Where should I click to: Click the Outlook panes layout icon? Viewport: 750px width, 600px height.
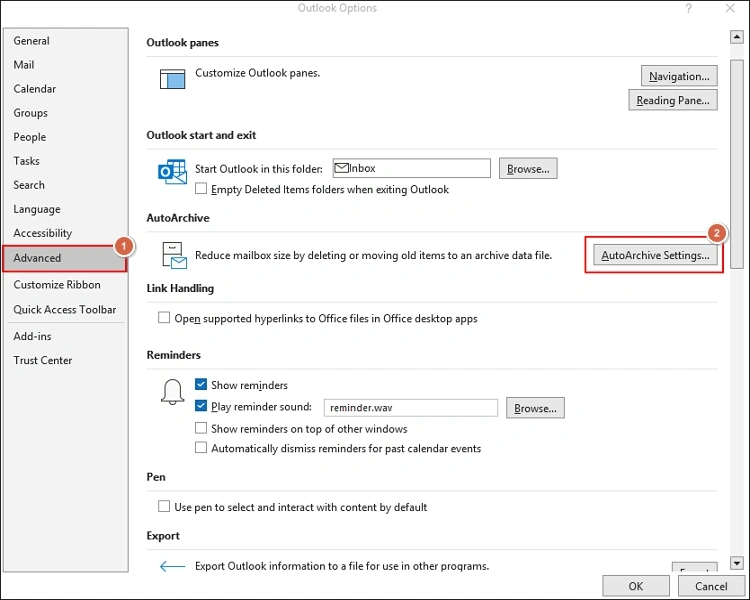tap(172, 79)
